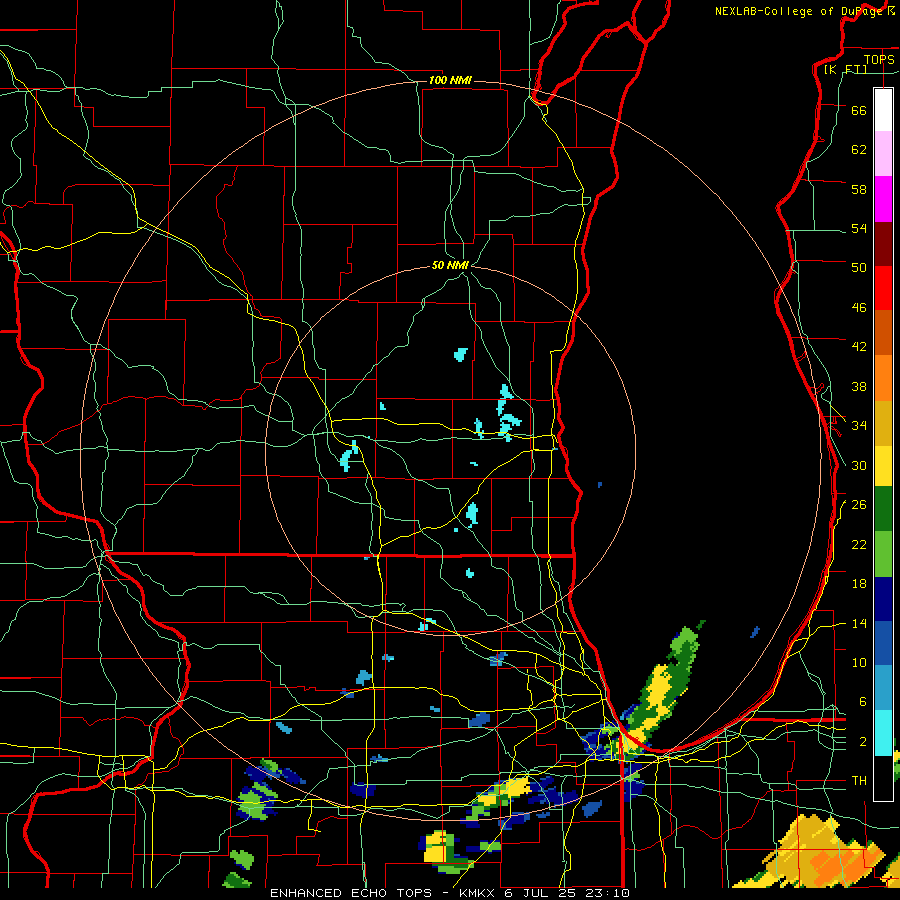The width and height of the screenshot is (900, 900).
Task: Click the white swatch in the tops legend
Action: 883,110
